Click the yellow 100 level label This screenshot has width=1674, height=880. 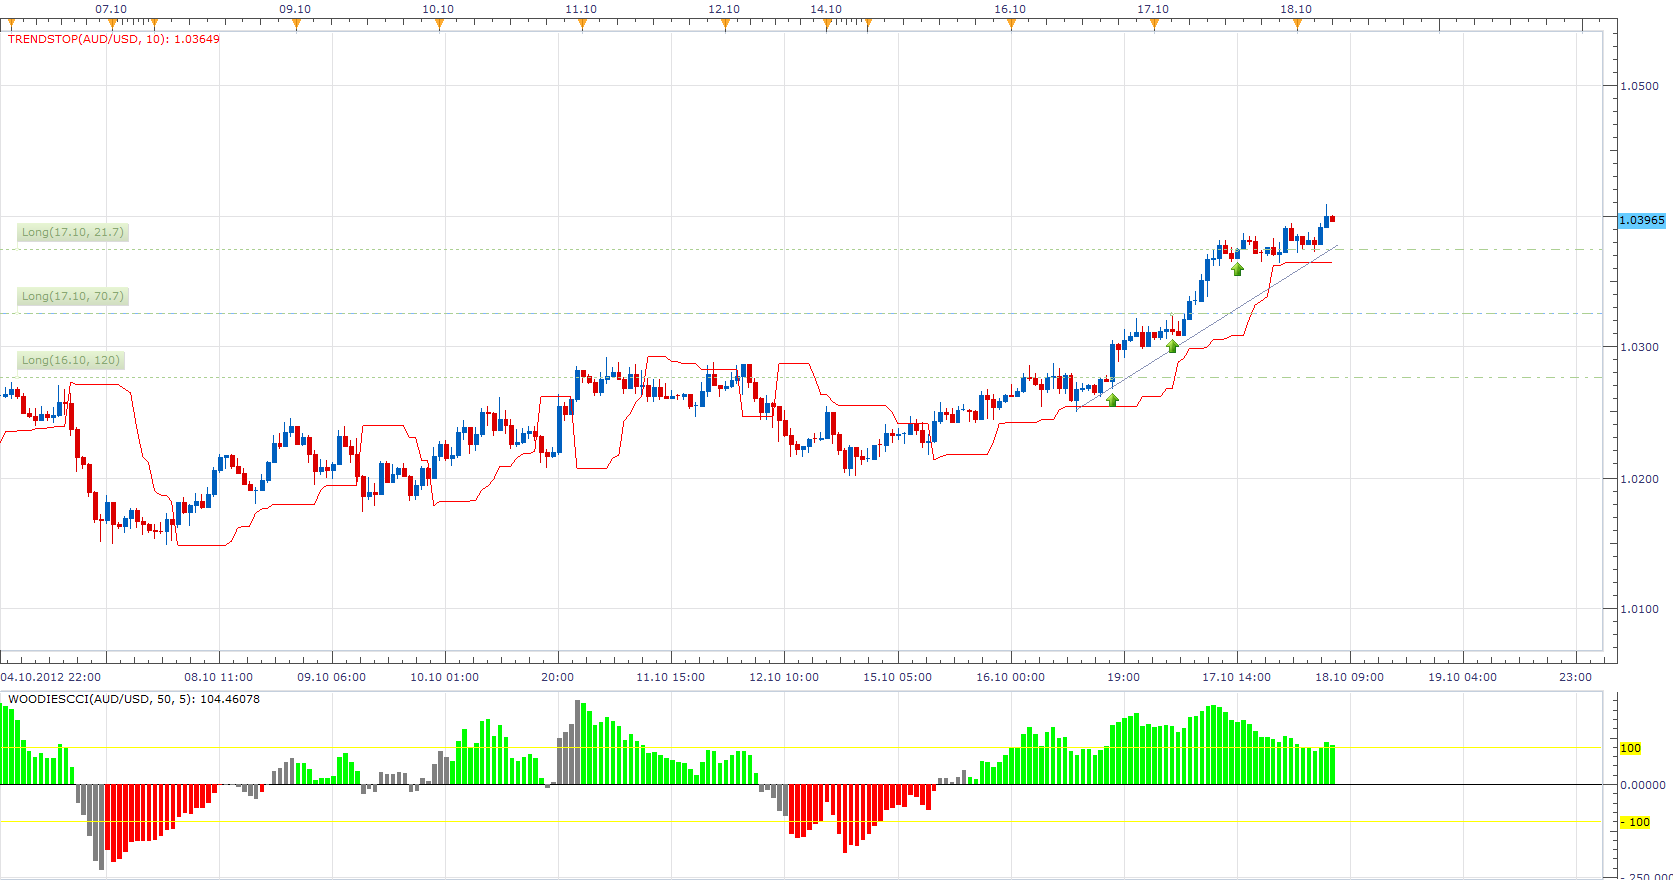(1630, 748)
